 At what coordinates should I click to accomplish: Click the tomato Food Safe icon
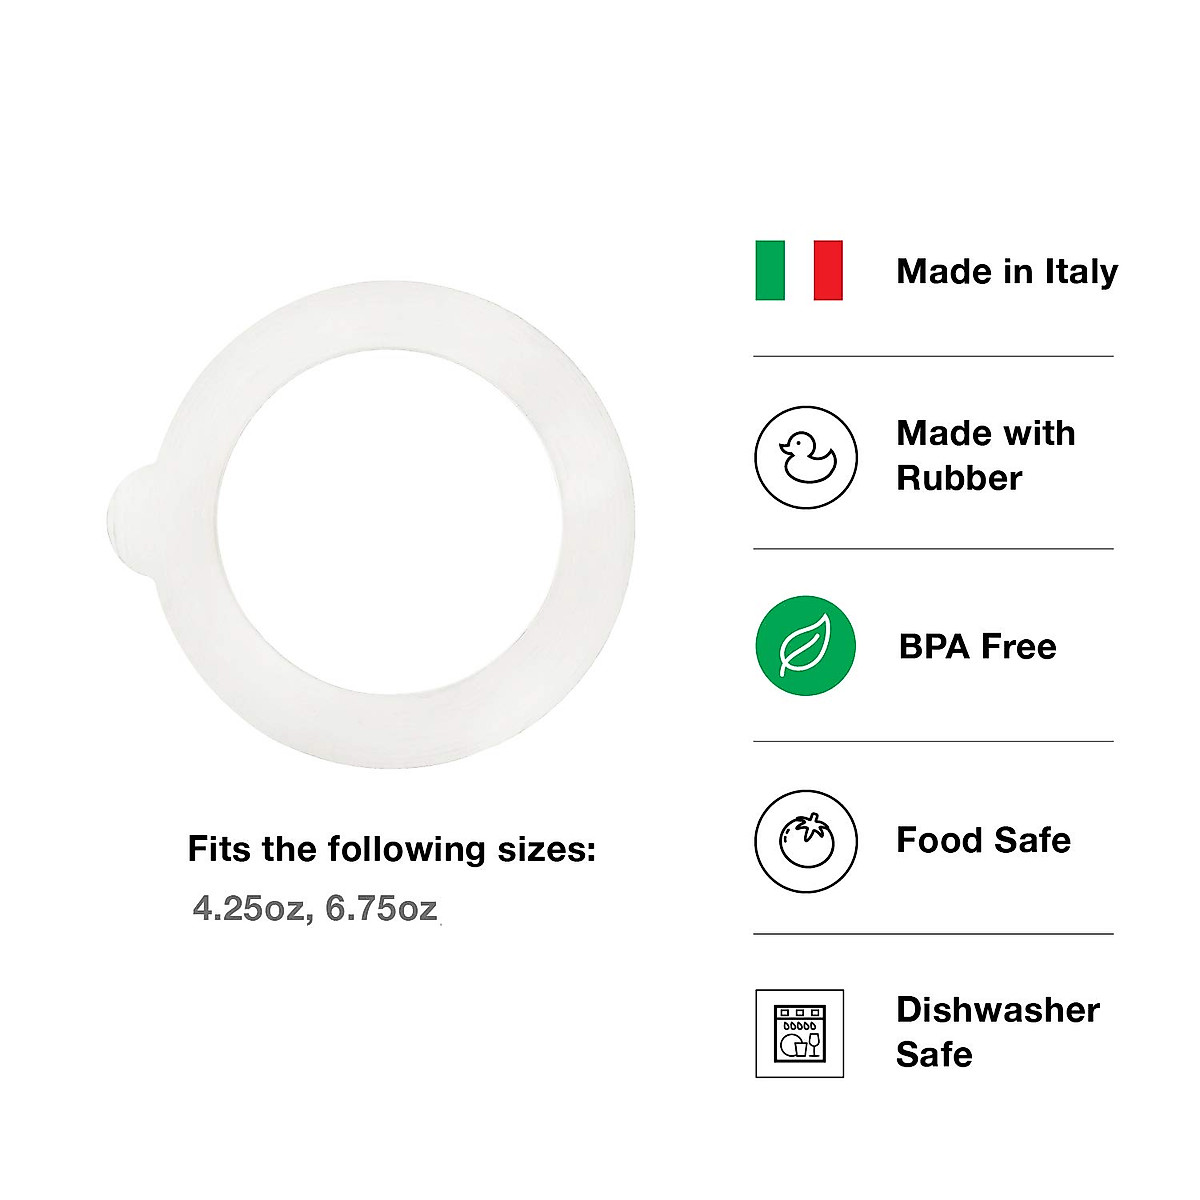[805, 841]
